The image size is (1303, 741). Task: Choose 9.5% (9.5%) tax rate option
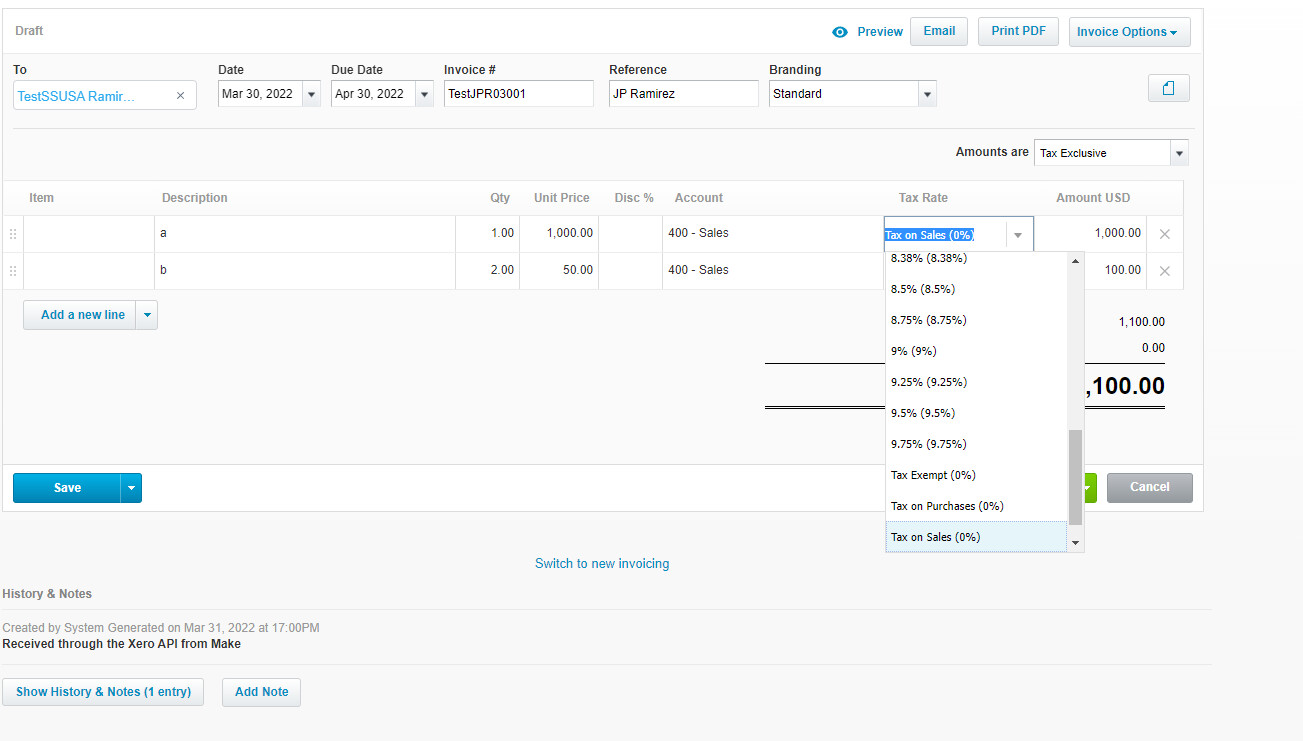click(x=922, y=413)
